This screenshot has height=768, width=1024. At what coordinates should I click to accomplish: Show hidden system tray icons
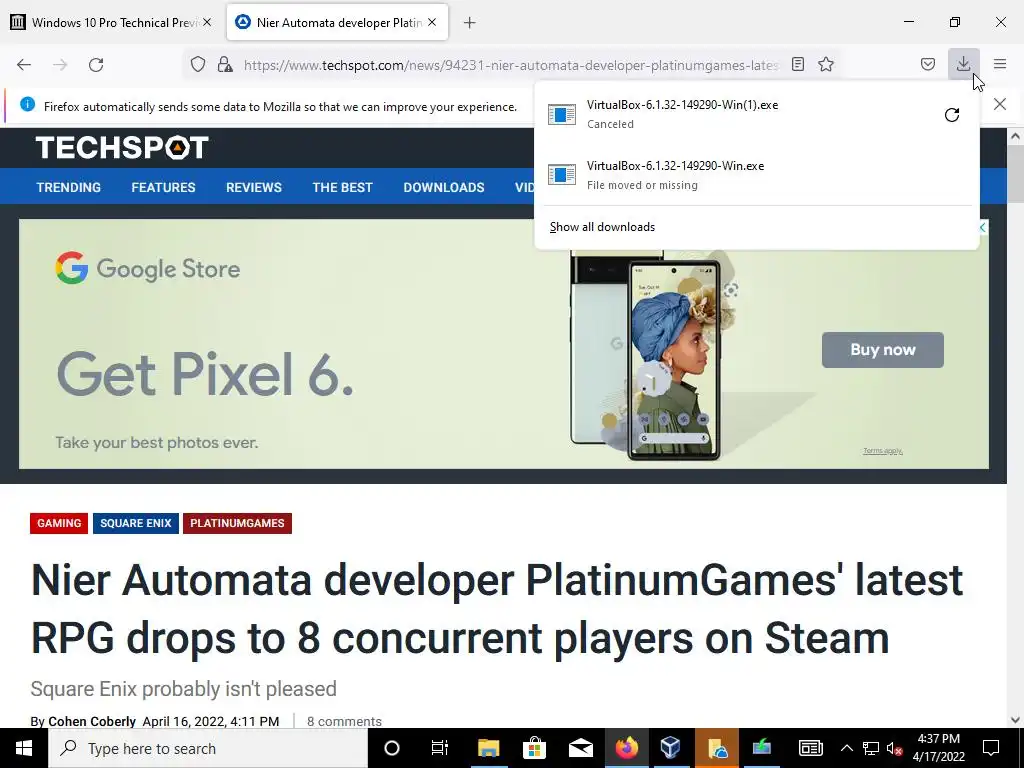[846, 748]
